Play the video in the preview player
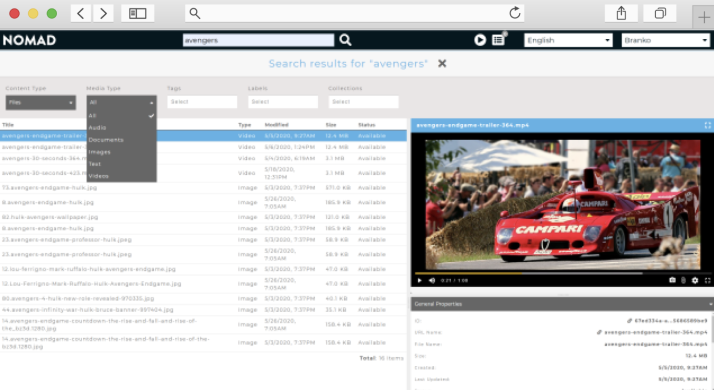This screenshot has width=714, height=390. click(419, 281)
